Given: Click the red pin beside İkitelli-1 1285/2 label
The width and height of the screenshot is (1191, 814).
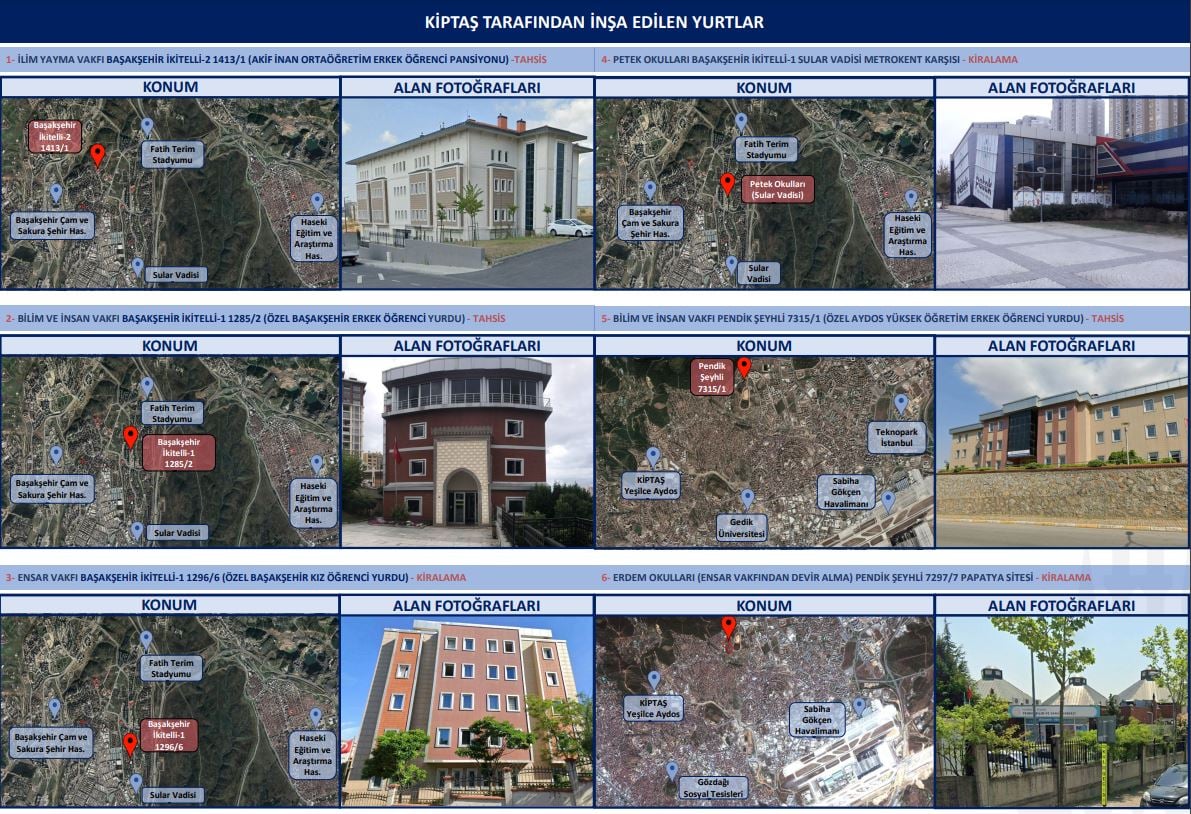Looking at the screenshot, I should click(129, 437).
